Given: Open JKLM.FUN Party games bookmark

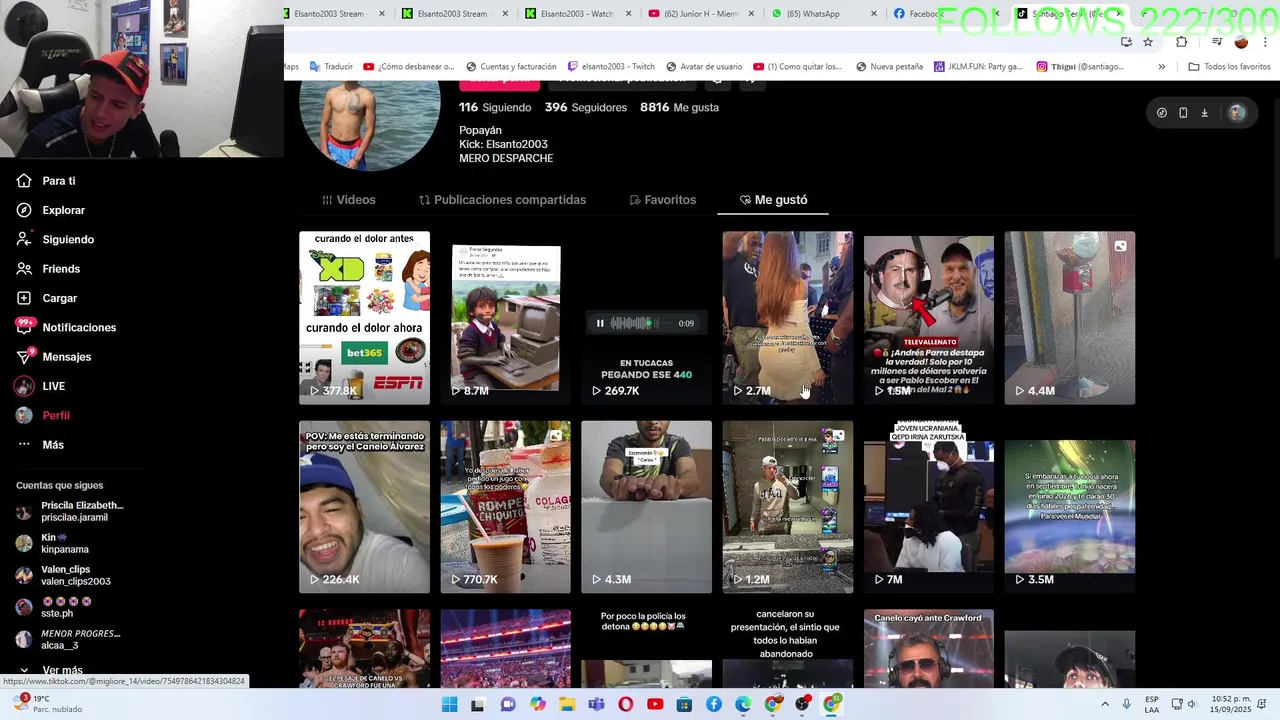Looking at the screenshot, I should tap(978, 67).
